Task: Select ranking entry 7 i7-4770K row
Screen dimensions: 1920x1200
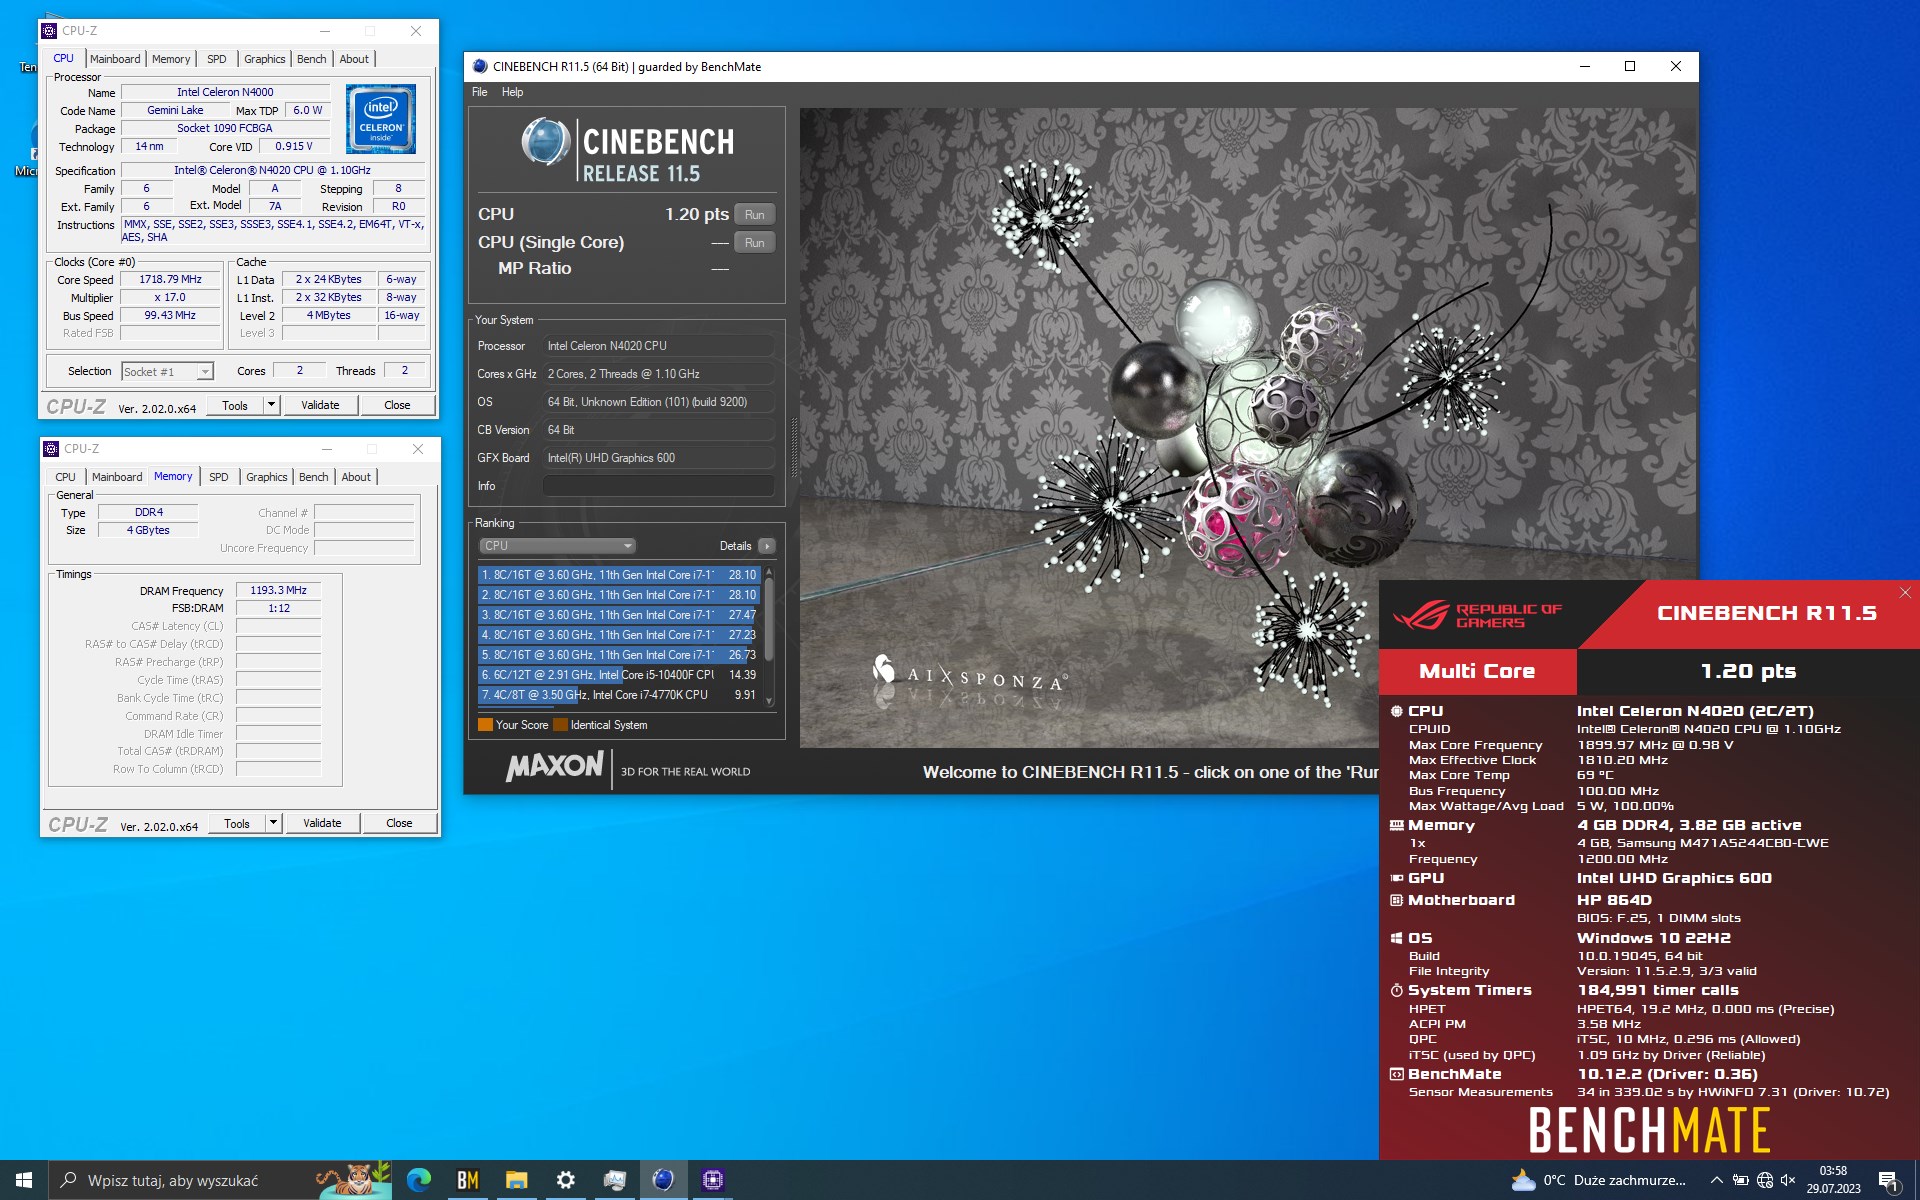Action: (619, 695)
